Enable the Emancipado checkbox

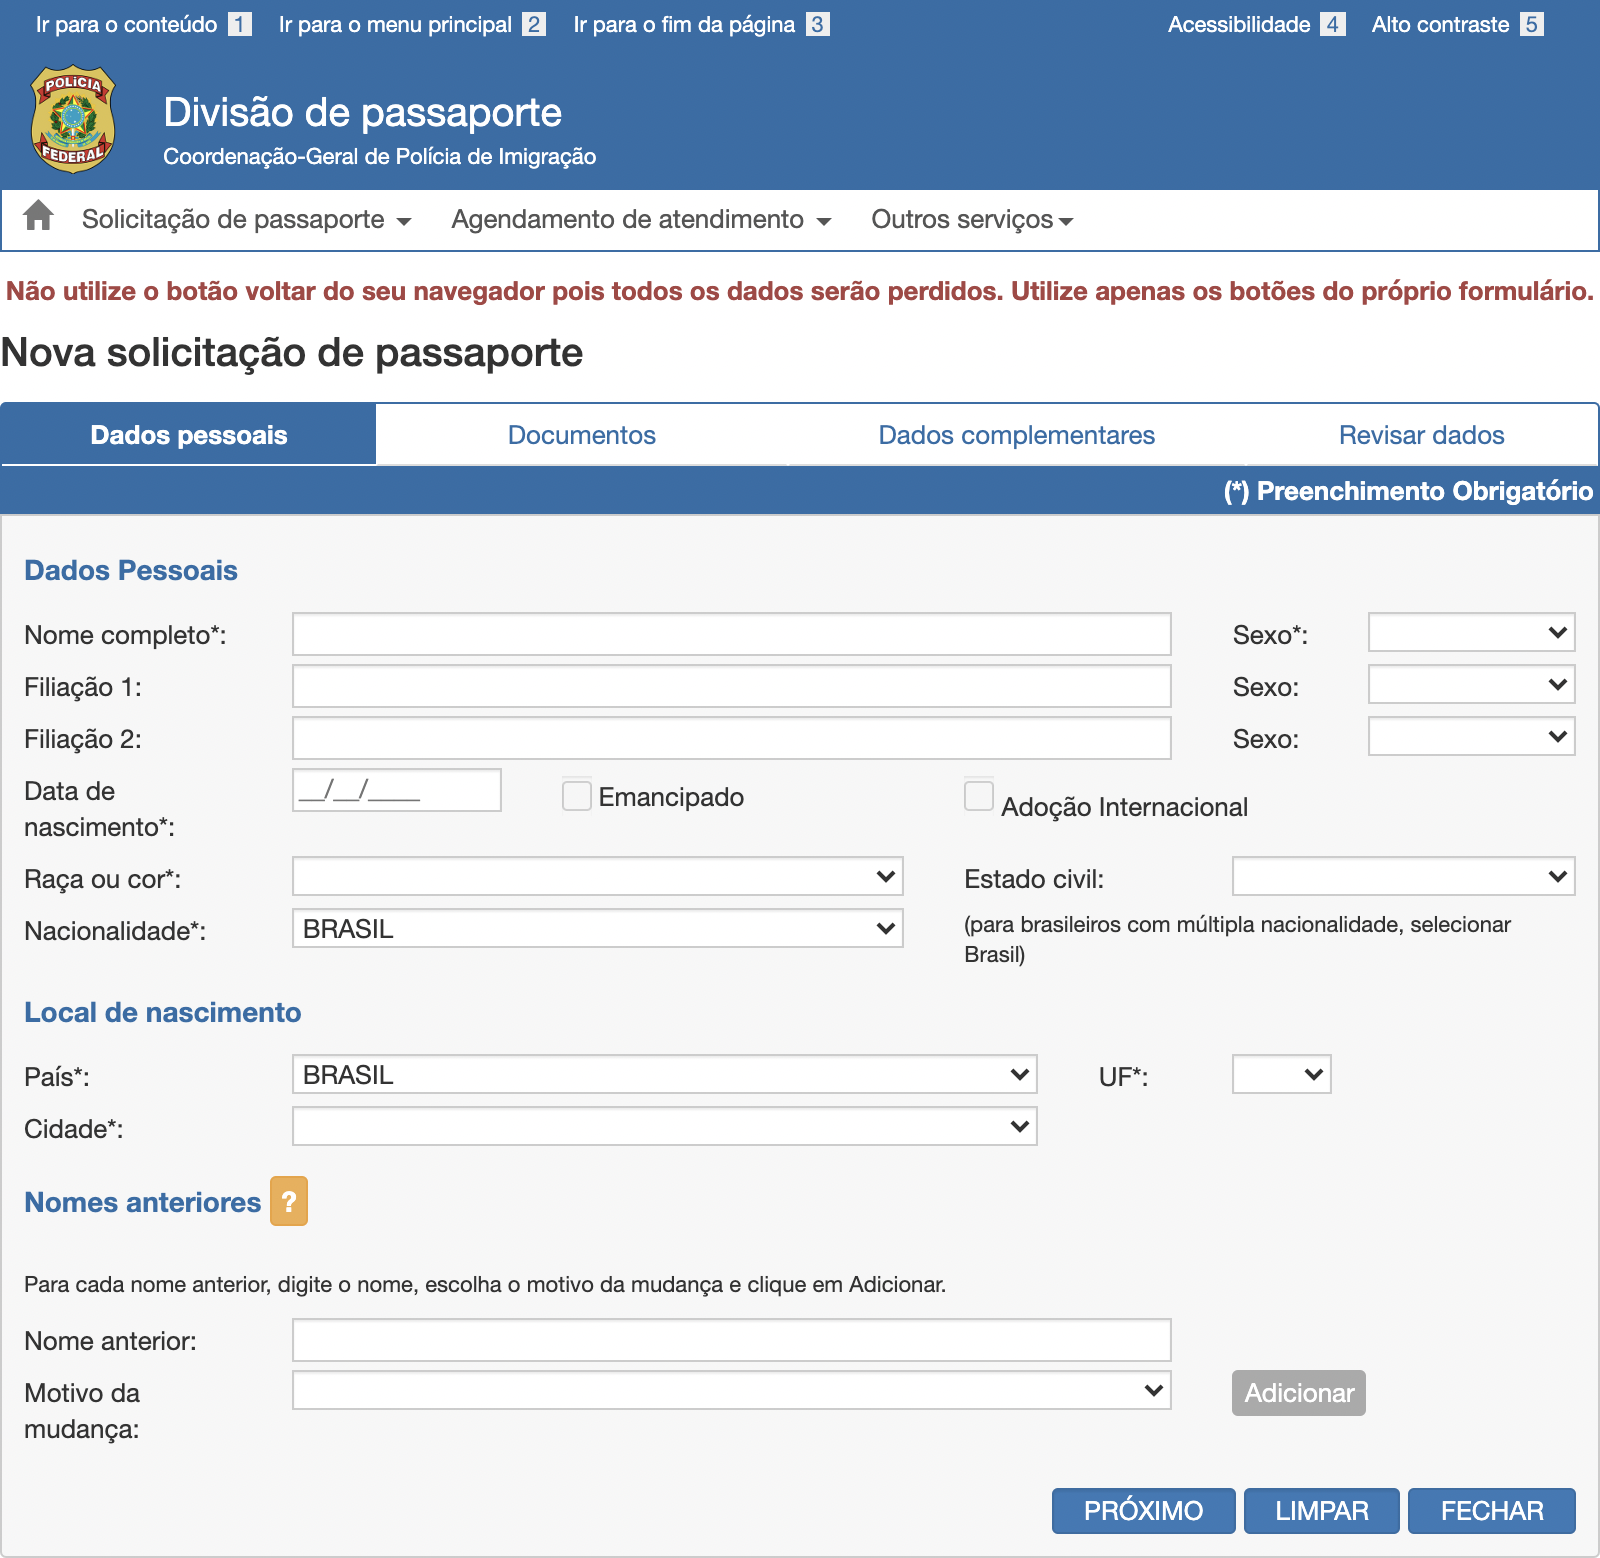576,795
